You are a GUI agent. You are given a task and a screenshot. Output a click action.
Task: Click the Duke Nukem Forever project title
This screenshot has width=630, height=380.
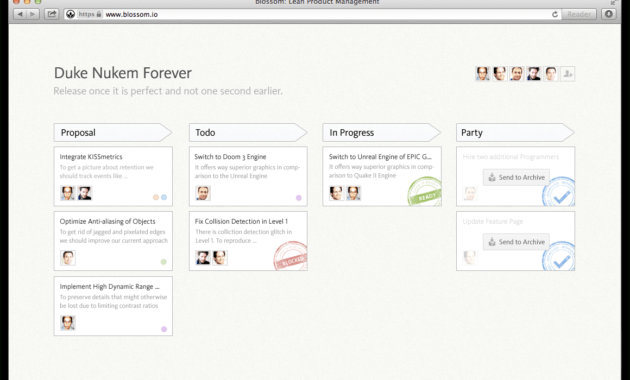click(x=123, y=73)
